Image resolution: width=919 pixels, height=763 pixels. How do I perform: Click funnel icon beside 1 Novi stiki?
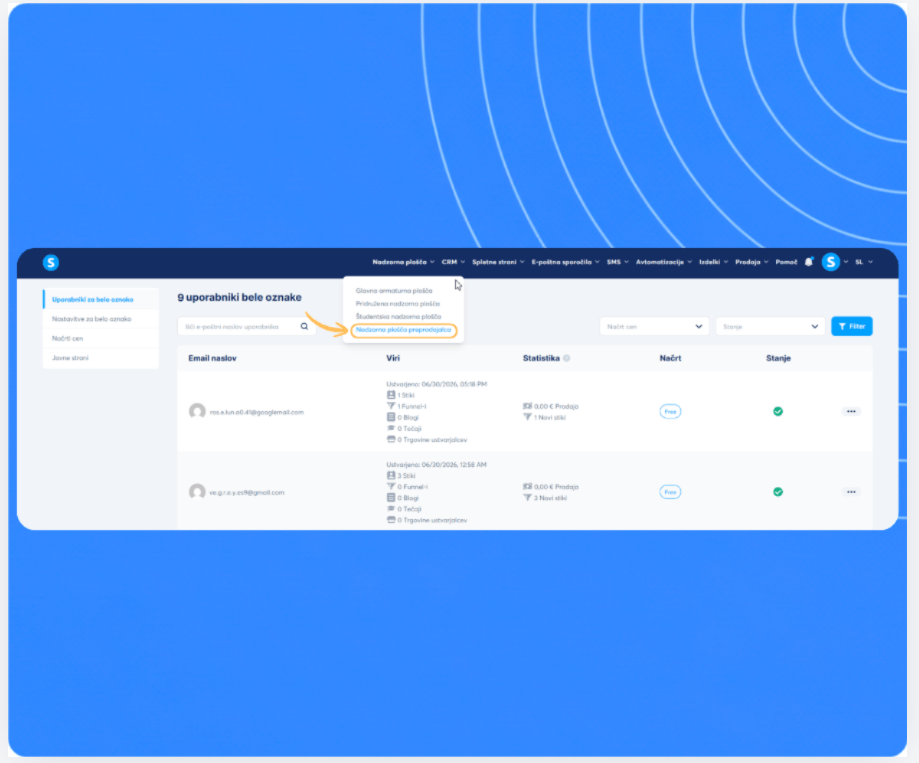pos(527,417)
